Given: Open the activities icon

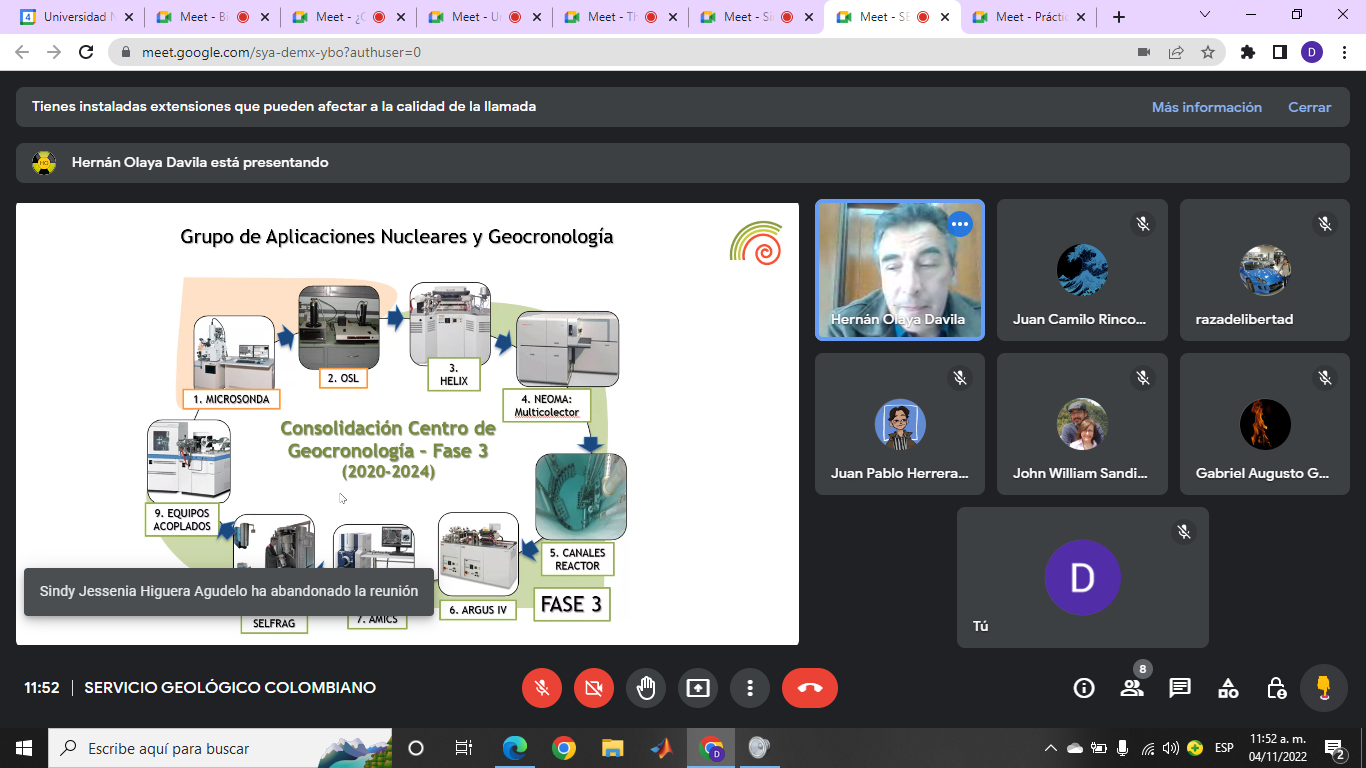Looking at the screenshot, I should click(x=1228, y=688).
